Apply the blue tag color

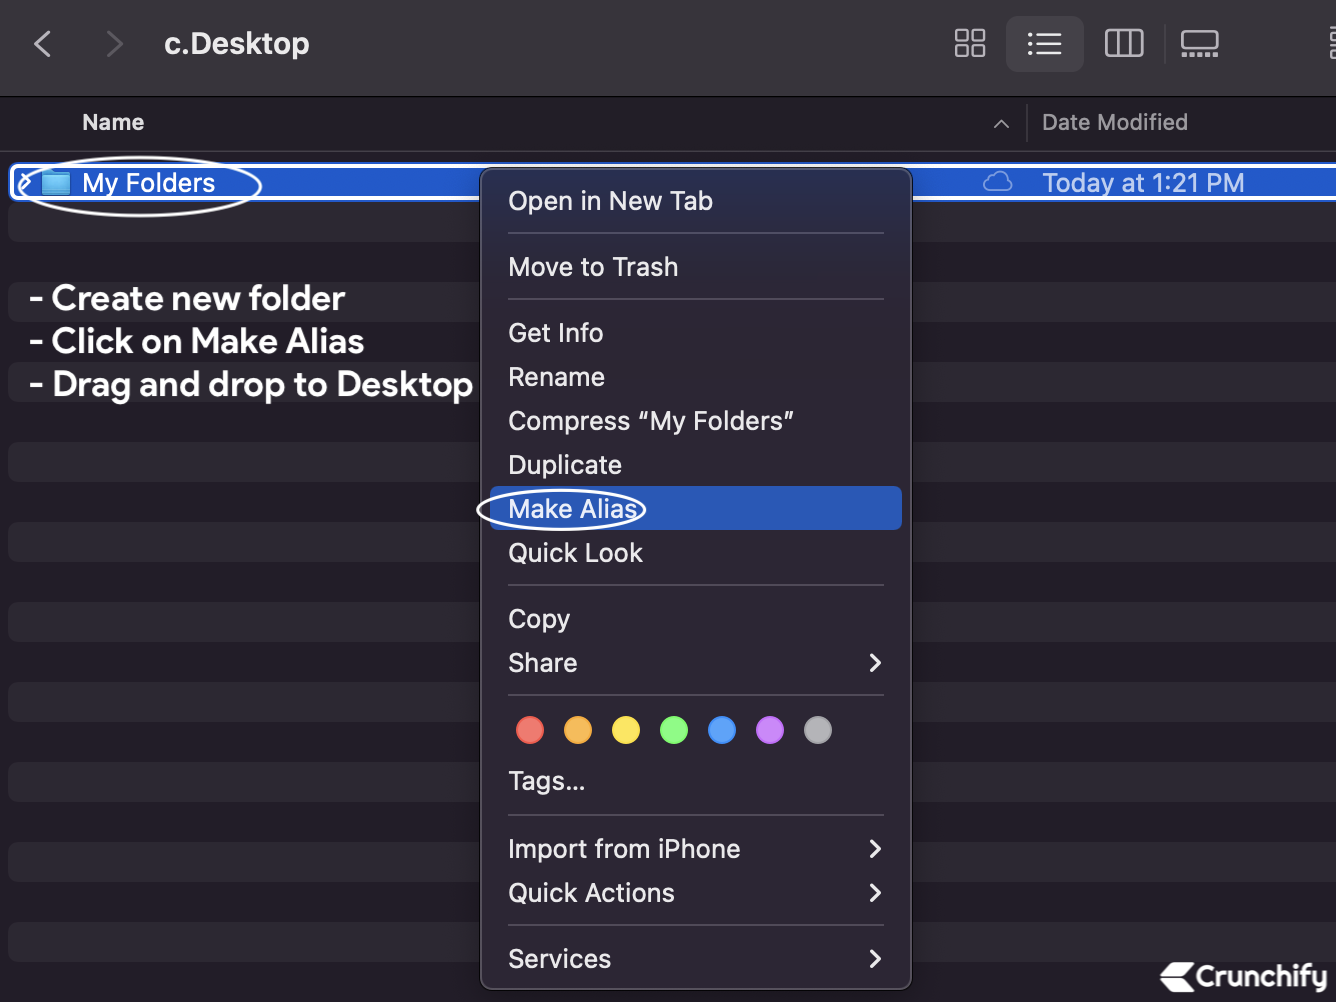coord(722,730)
